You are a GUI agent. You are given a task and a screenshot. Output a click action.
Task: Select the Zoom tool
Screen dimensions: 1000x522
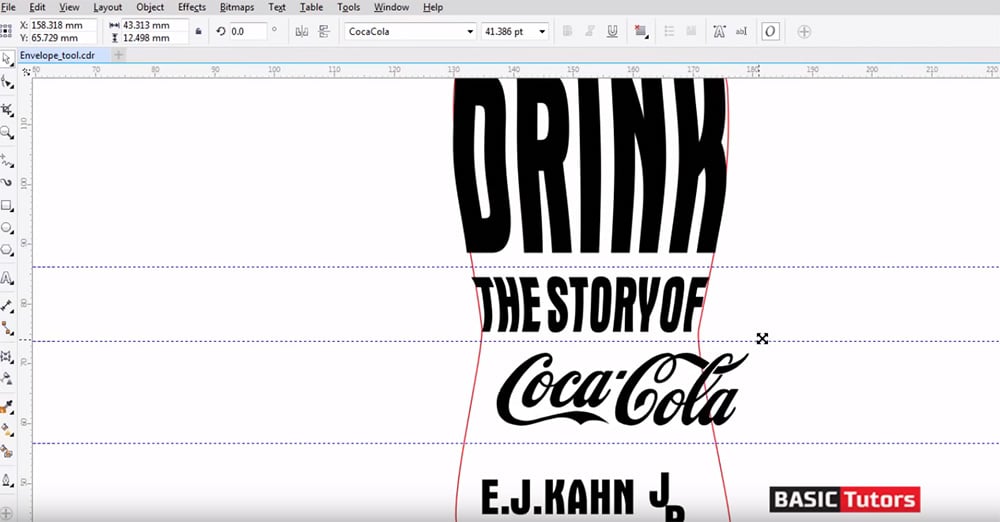[x=7, y=132]
